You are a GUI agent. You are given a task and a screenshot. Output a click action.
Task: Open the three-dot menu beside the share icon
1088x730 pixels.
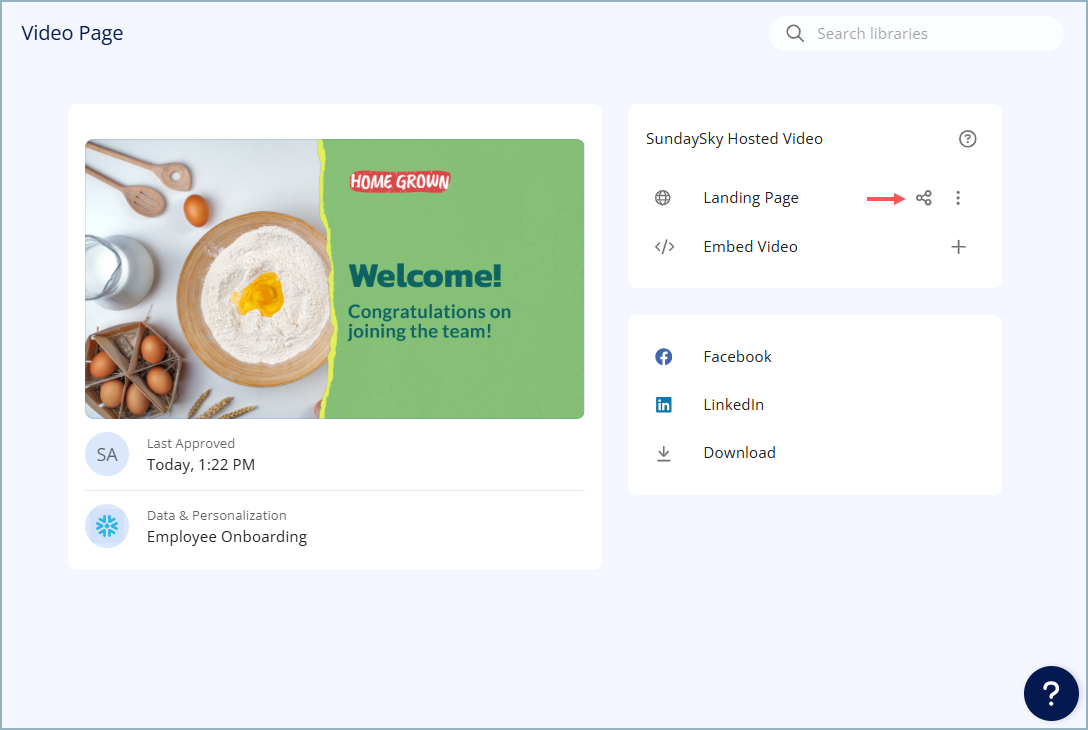click(958, 197)
